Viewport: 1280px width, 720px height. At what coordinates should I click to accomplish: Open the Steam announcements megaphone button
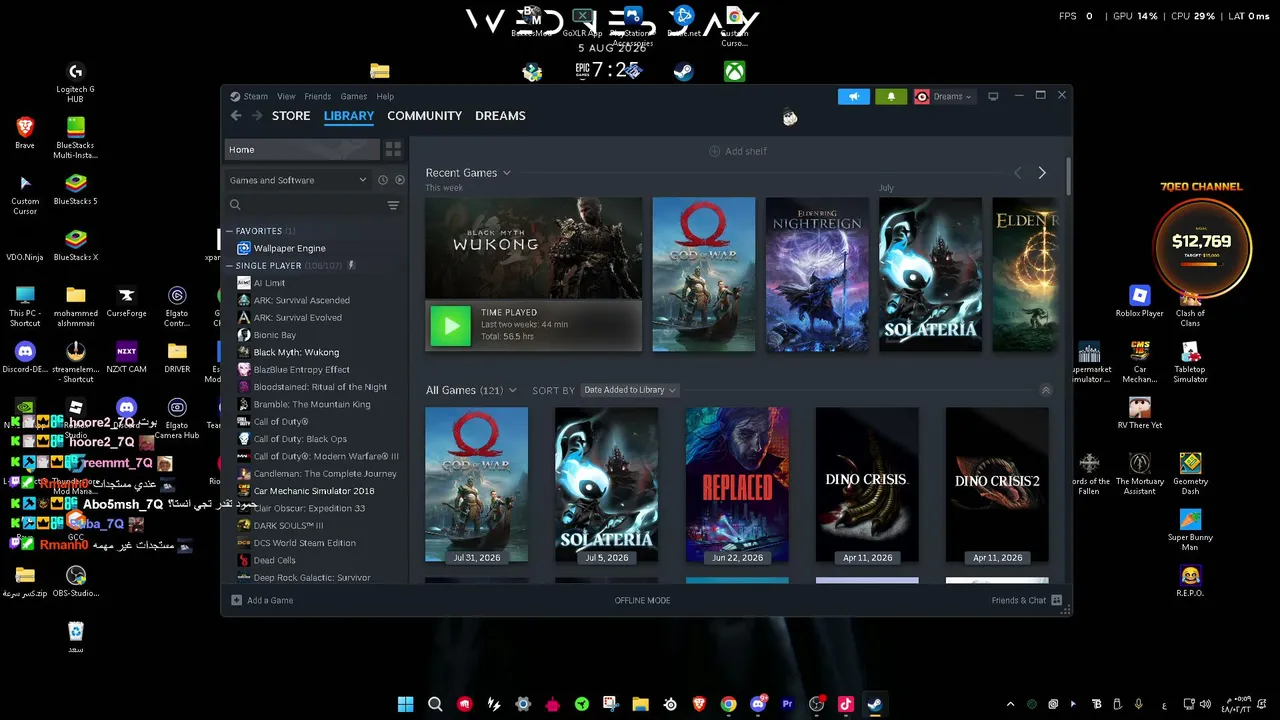854,96
